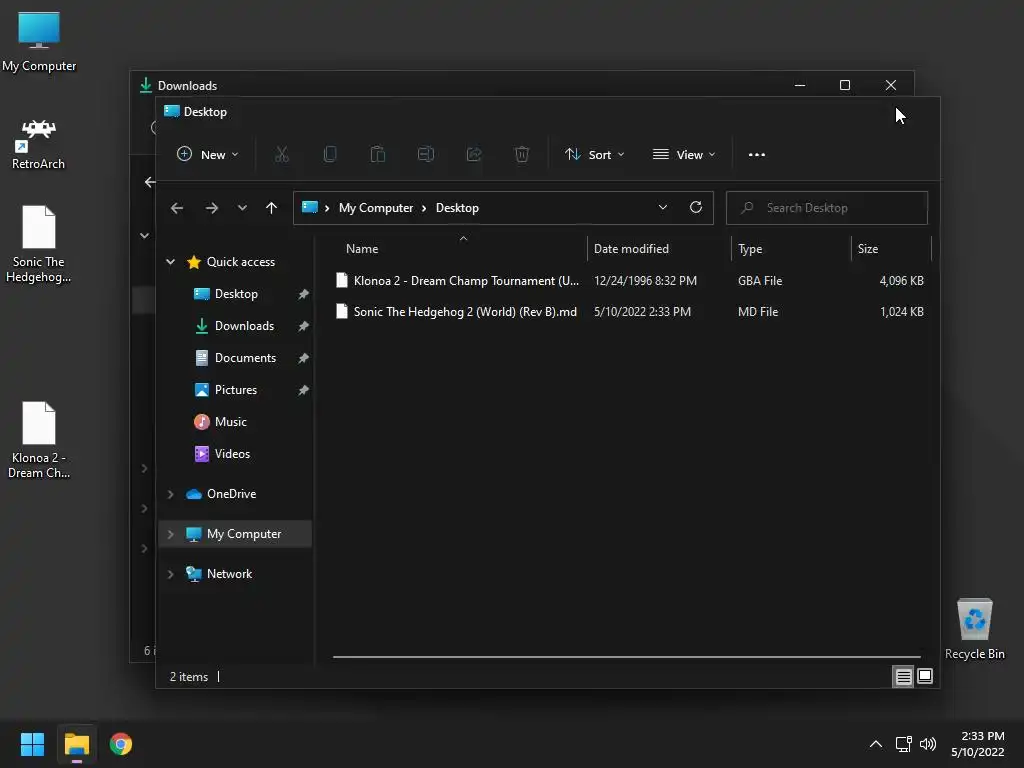
Task: Click the Search Desktop field
Action: (x=827, y=208)
